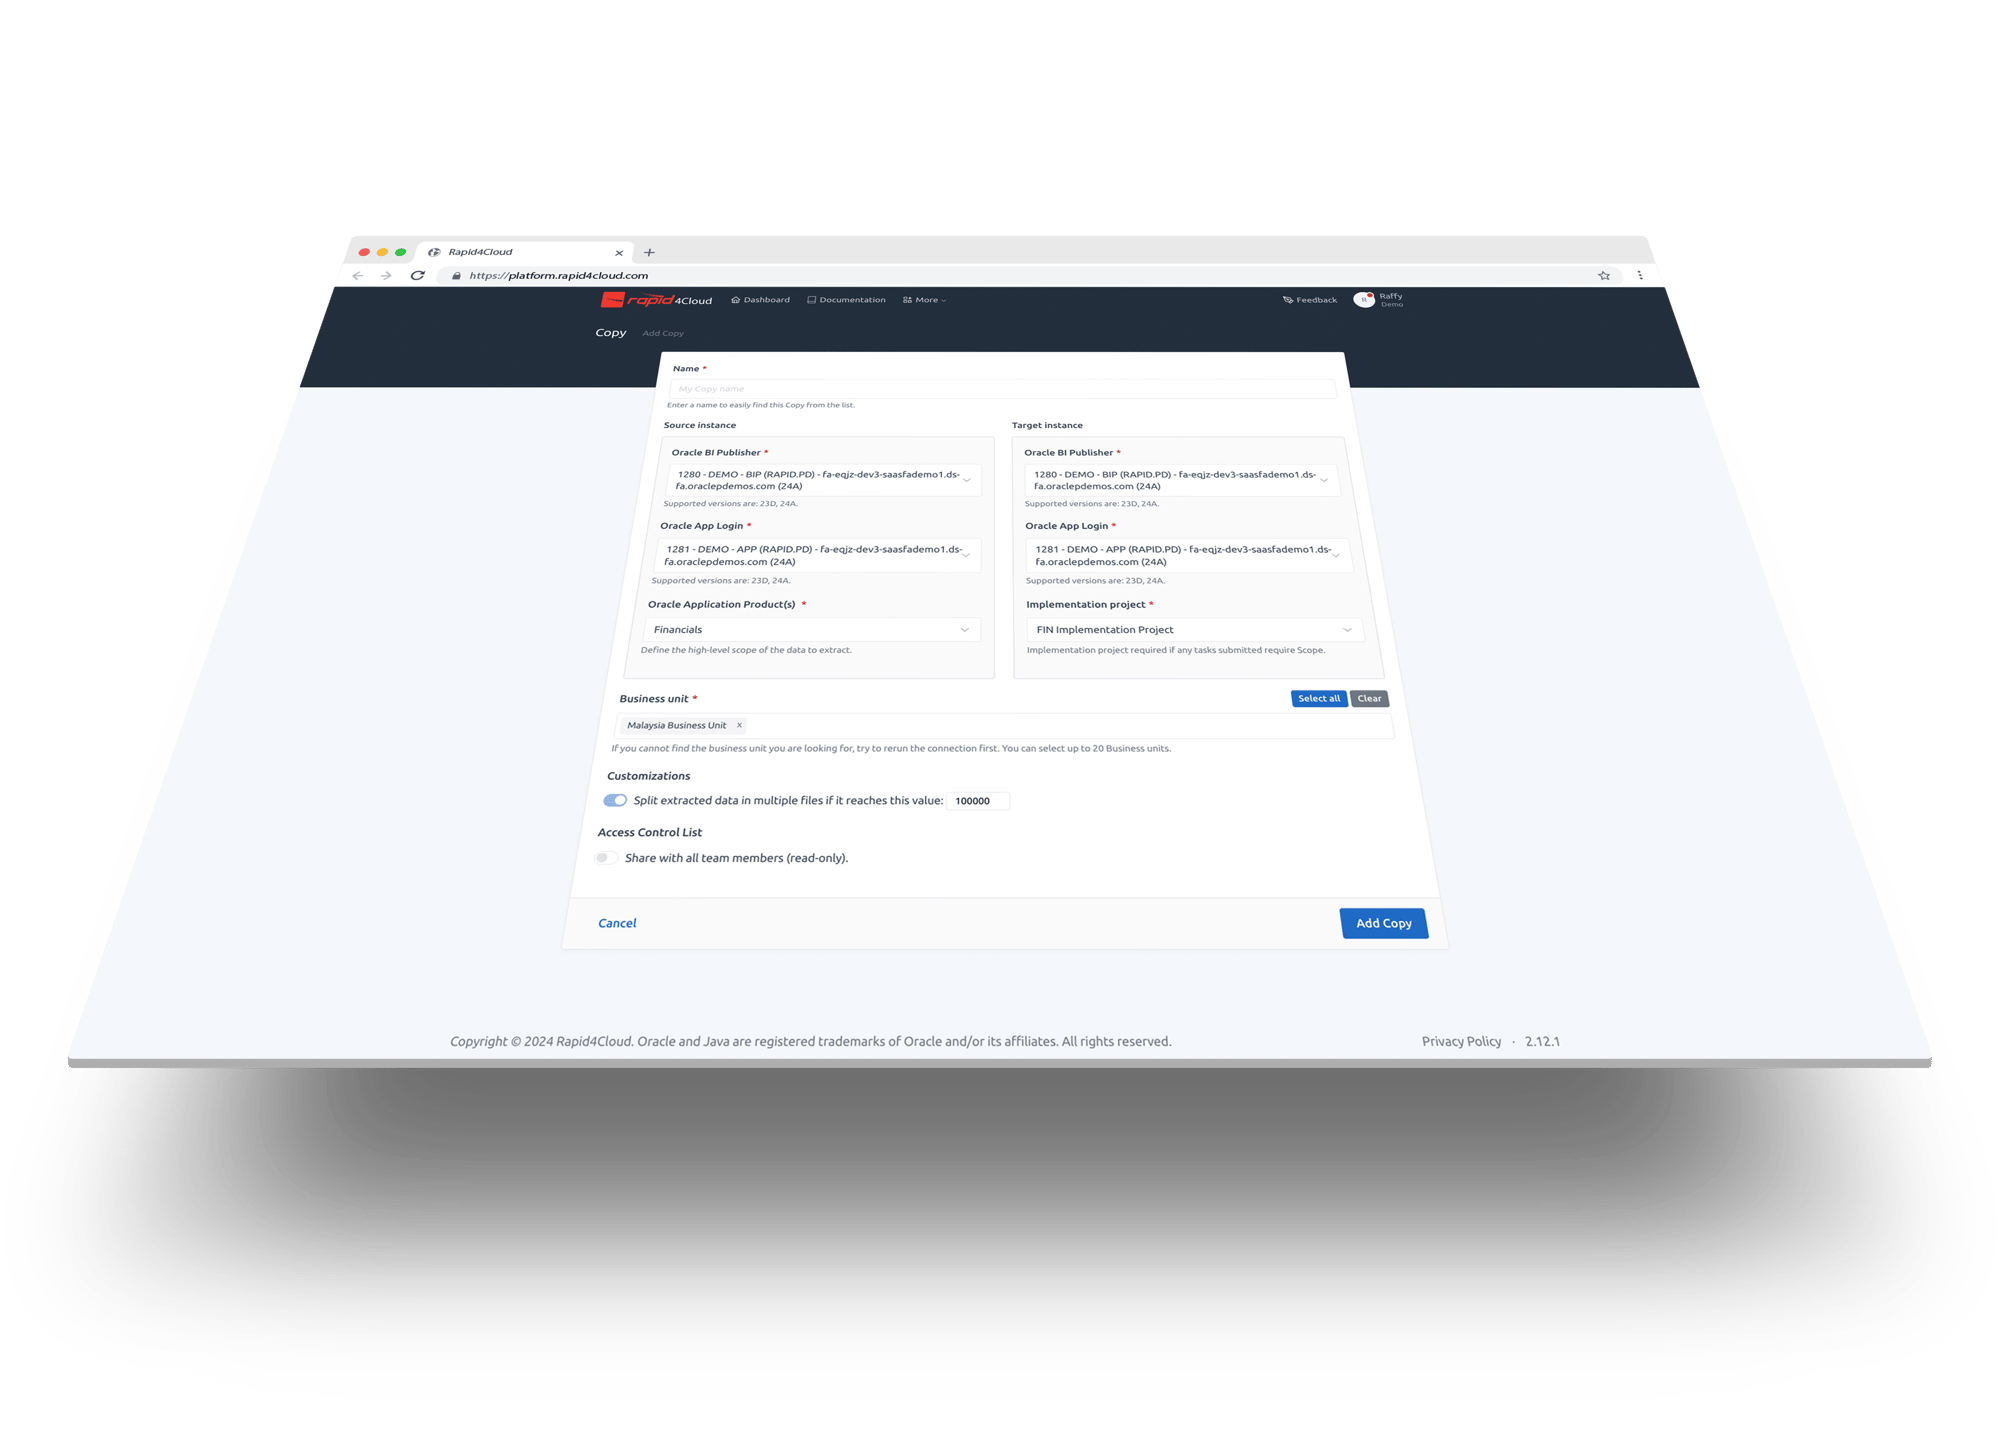Viewport: 2000px width, 1440px height.
Task: Click the Add Copy submit button
Action: tap(1380, 923)
